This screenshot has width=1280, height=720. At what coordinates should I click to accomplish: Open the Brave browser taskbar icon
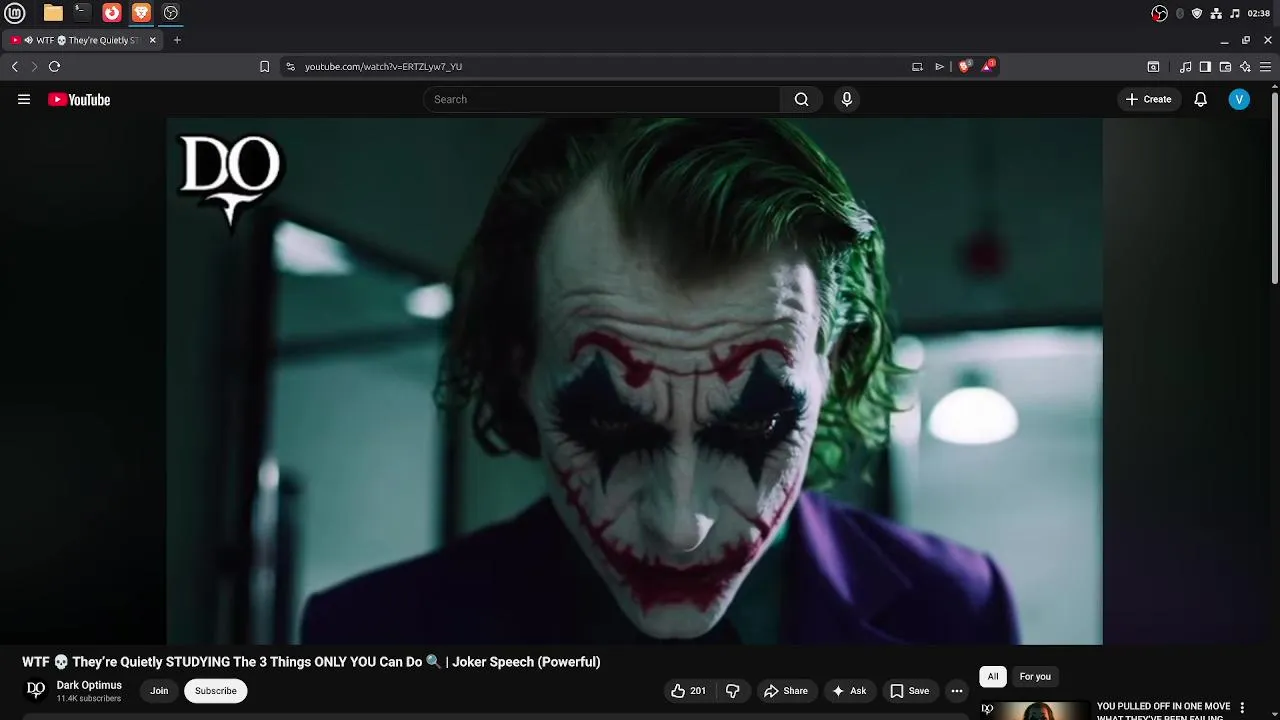point(141,13)
